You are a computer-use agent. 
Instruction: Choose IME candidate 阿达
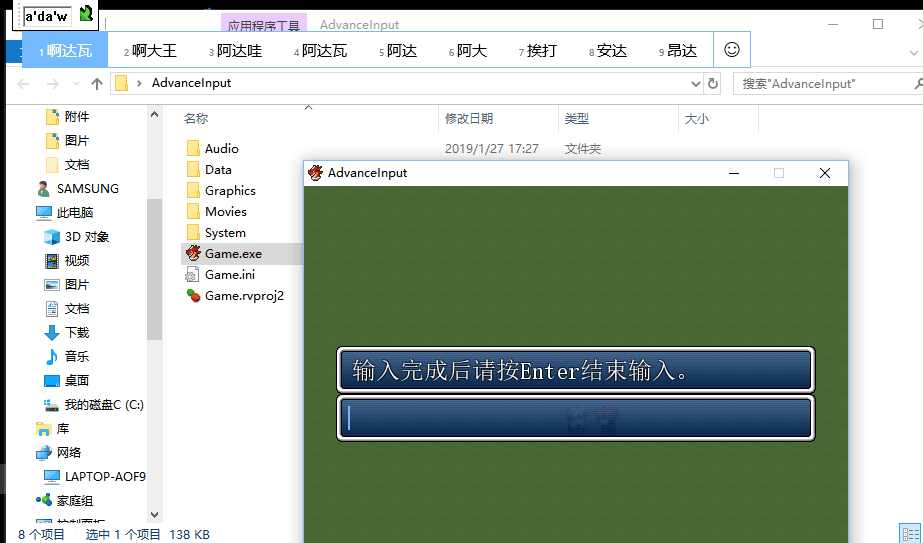tap(398, 51)
